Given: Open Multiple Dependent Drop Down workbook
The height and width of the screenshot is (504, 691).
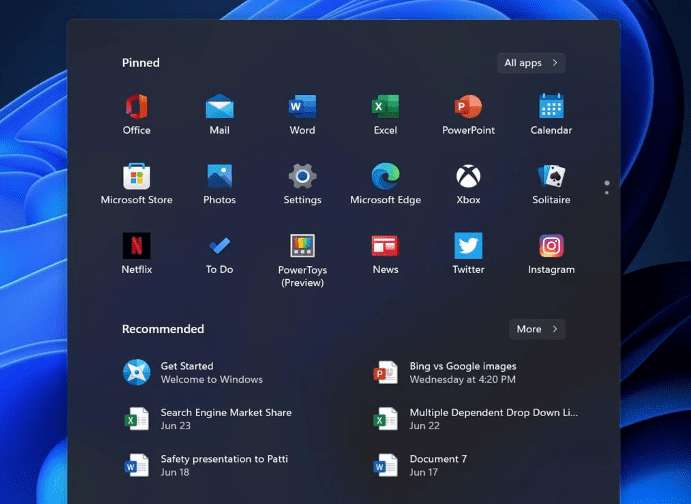Looking at the screenshot, I should 476,419.
